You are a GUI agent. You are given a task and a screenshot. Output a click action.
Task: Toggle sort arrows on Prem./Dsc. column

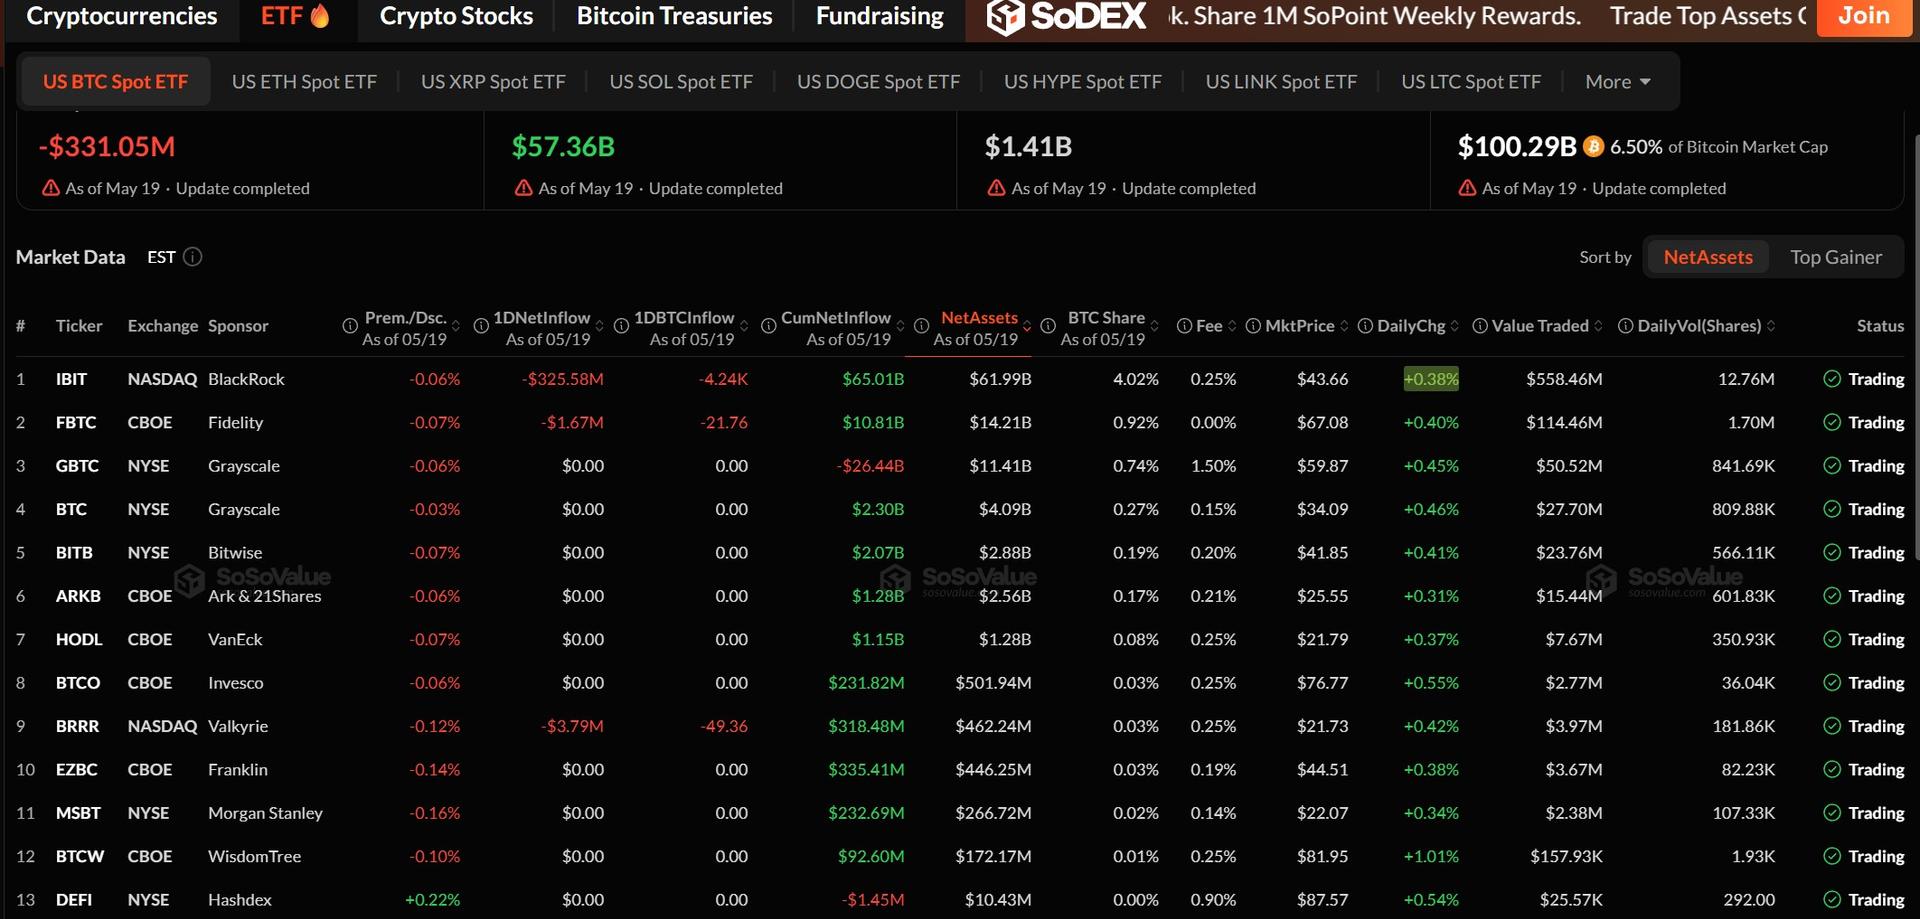tap(456, 326)
